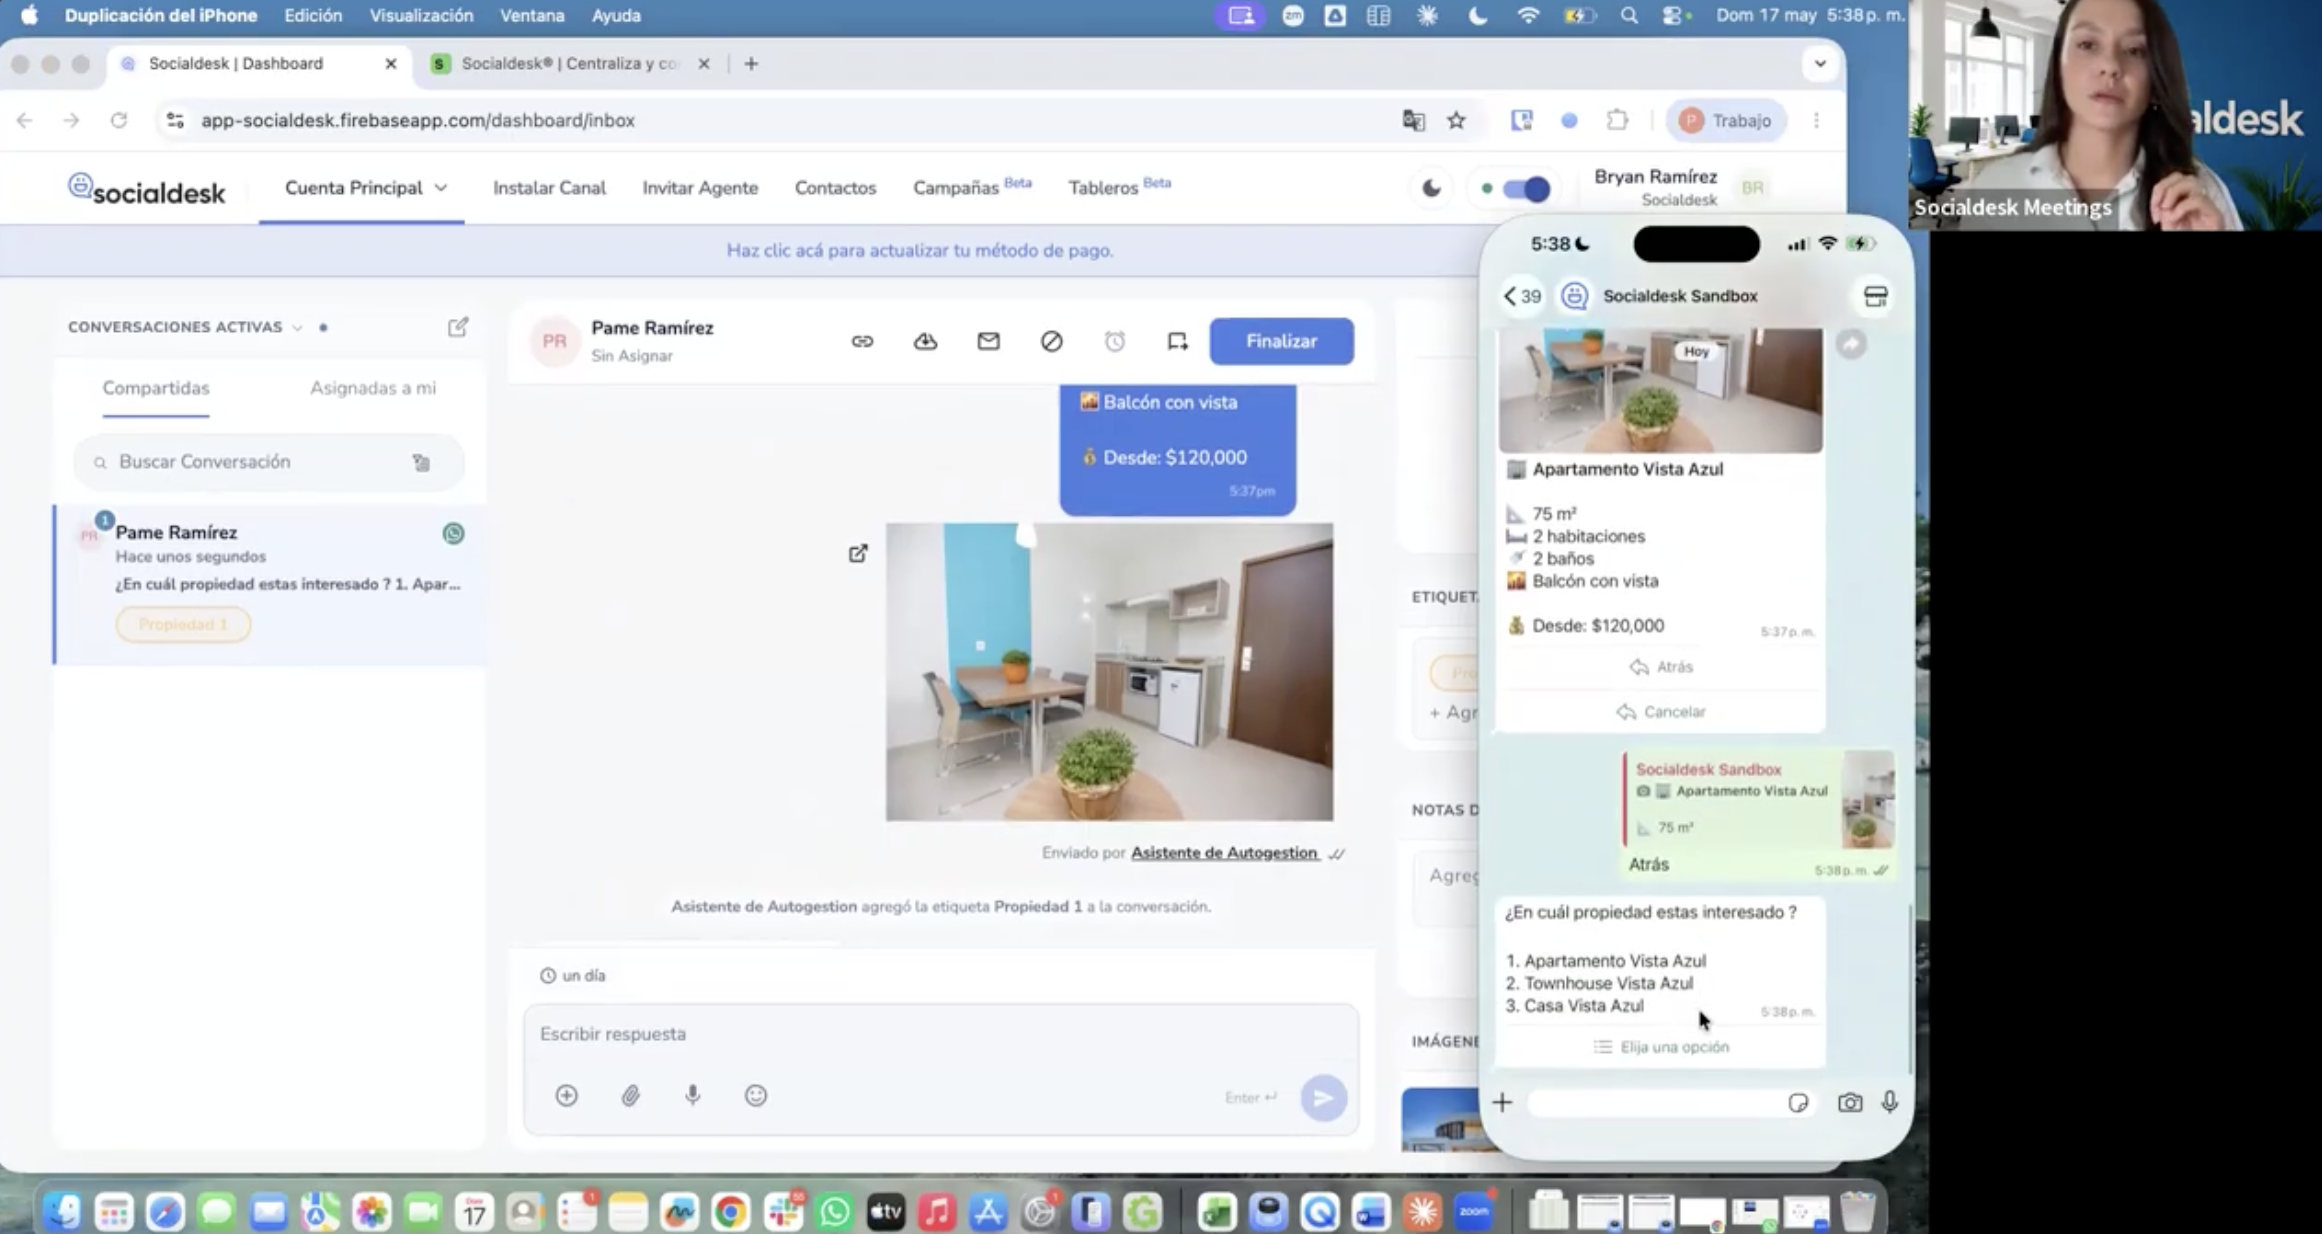Open Pame Ramírez conversation row
The height and width of the screenshot is (1234, 2322).
[270, 585]
